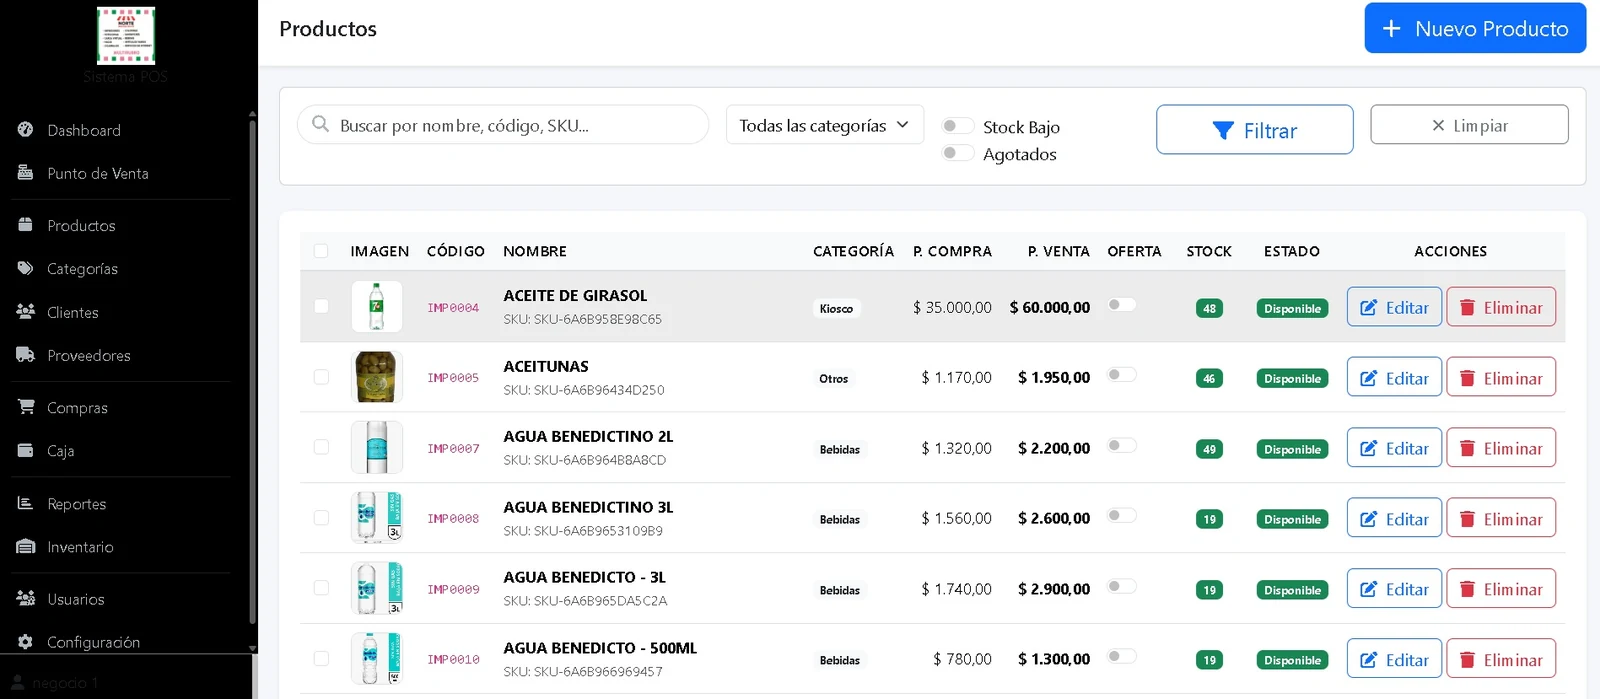Screen dimensions: 1600x699
Task: Click the store logo in the sidebar
Action: point(126,36)
